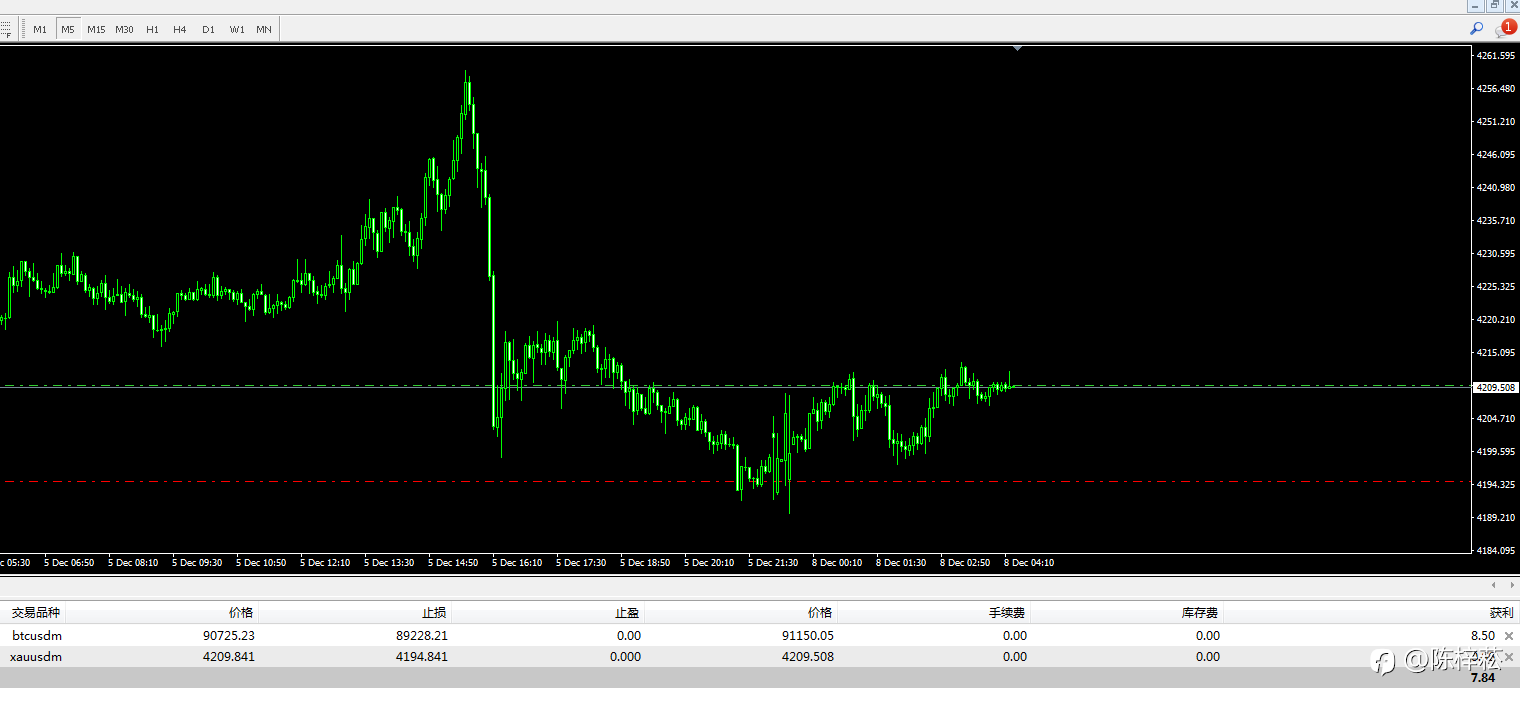The width and height of the screenshot is (1520, 704).
Task: Switch to the MN monthly timeframe
Action: point(264,29)
